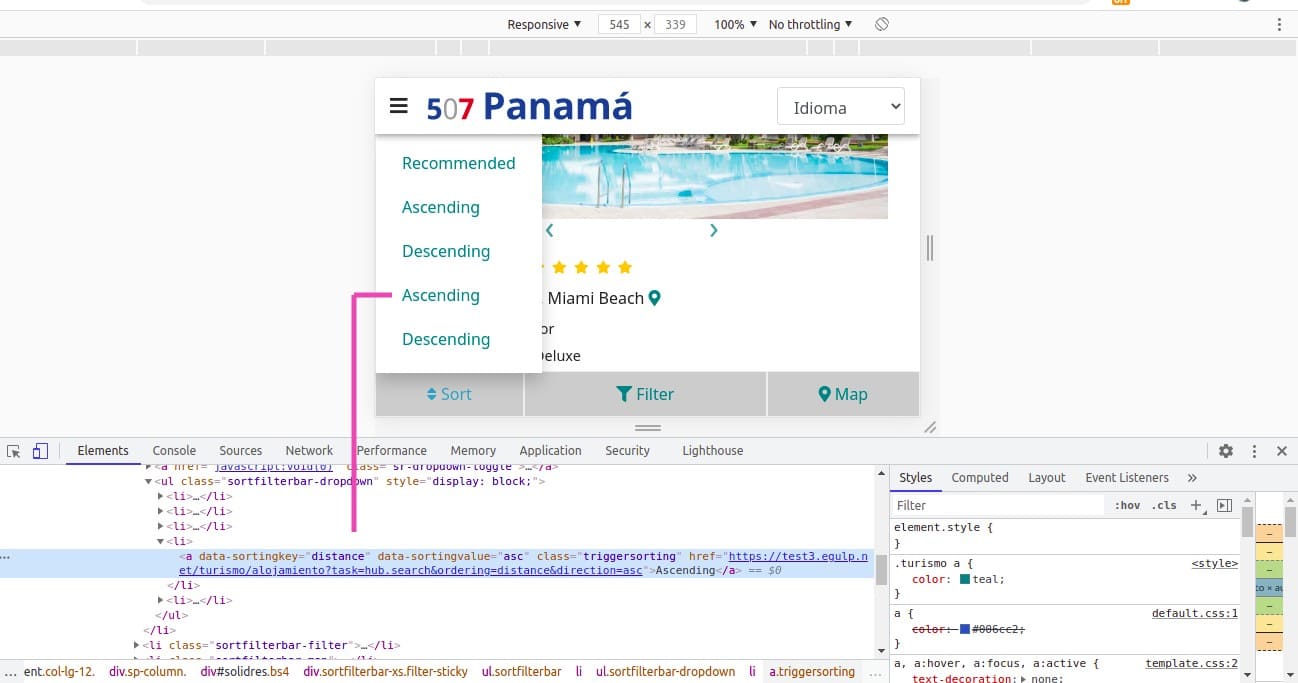This screenshot has width=1298, height=683.
Task: Open the Idioma language dropdown
Action: pos(840,107)
